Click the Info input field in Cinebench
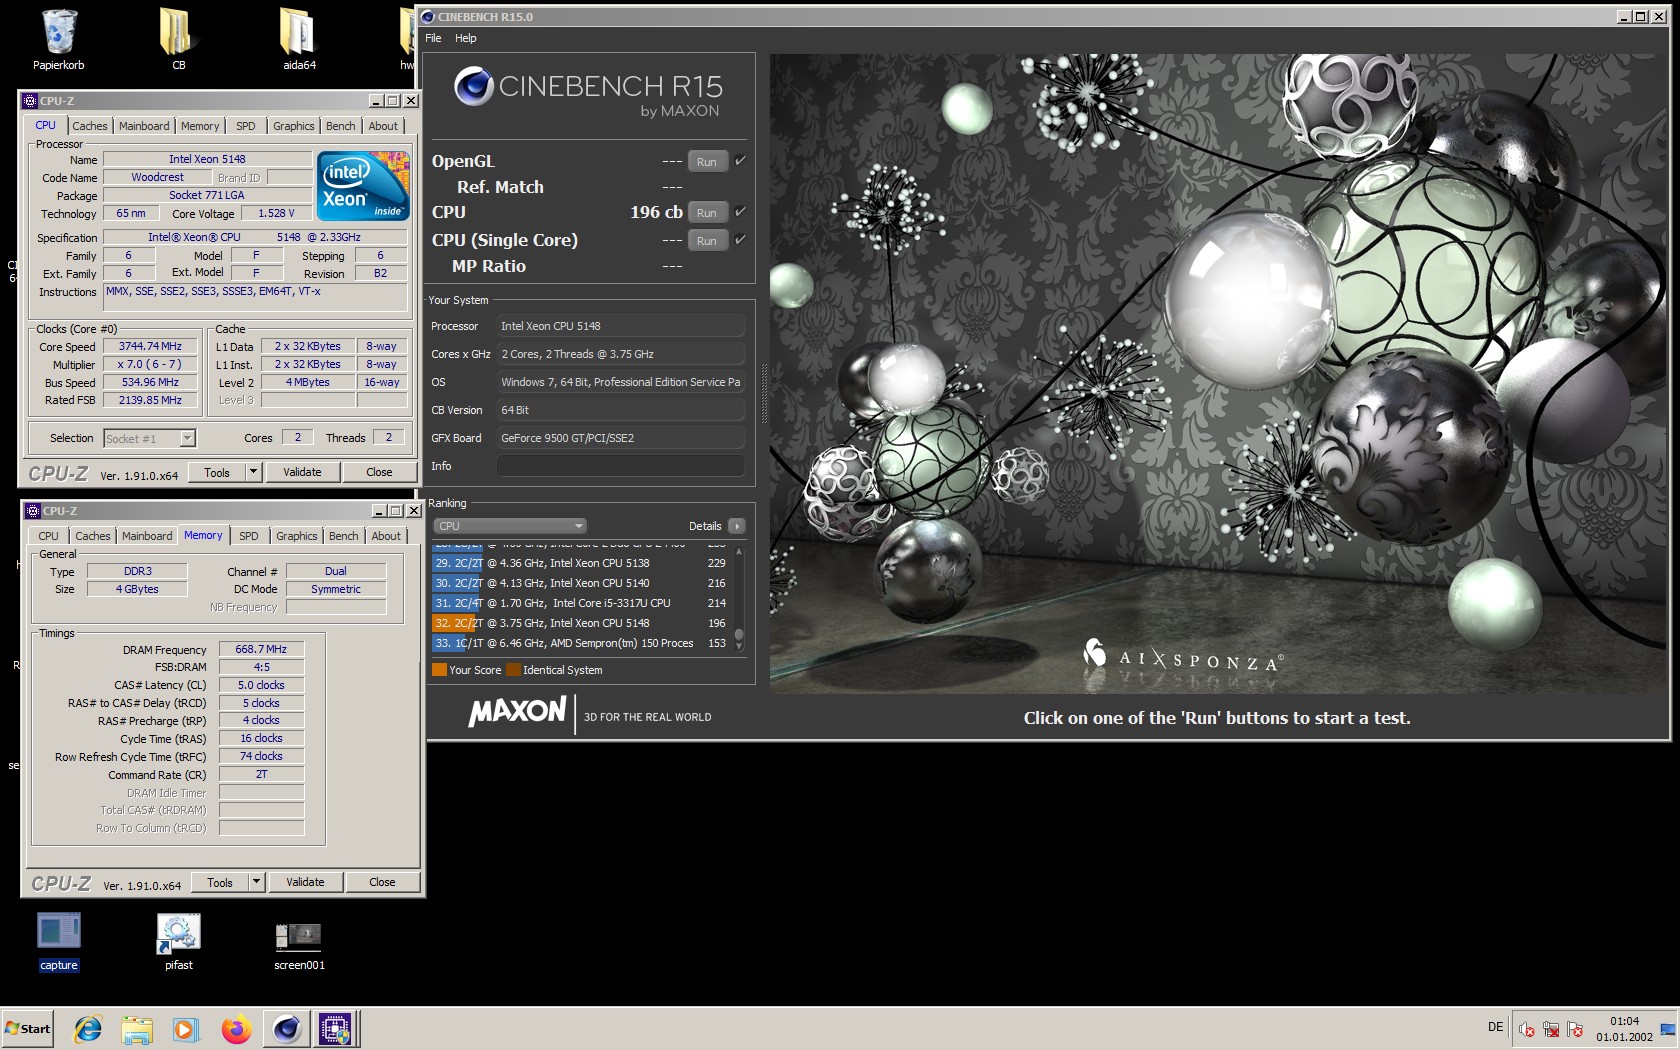 (621, 466)
